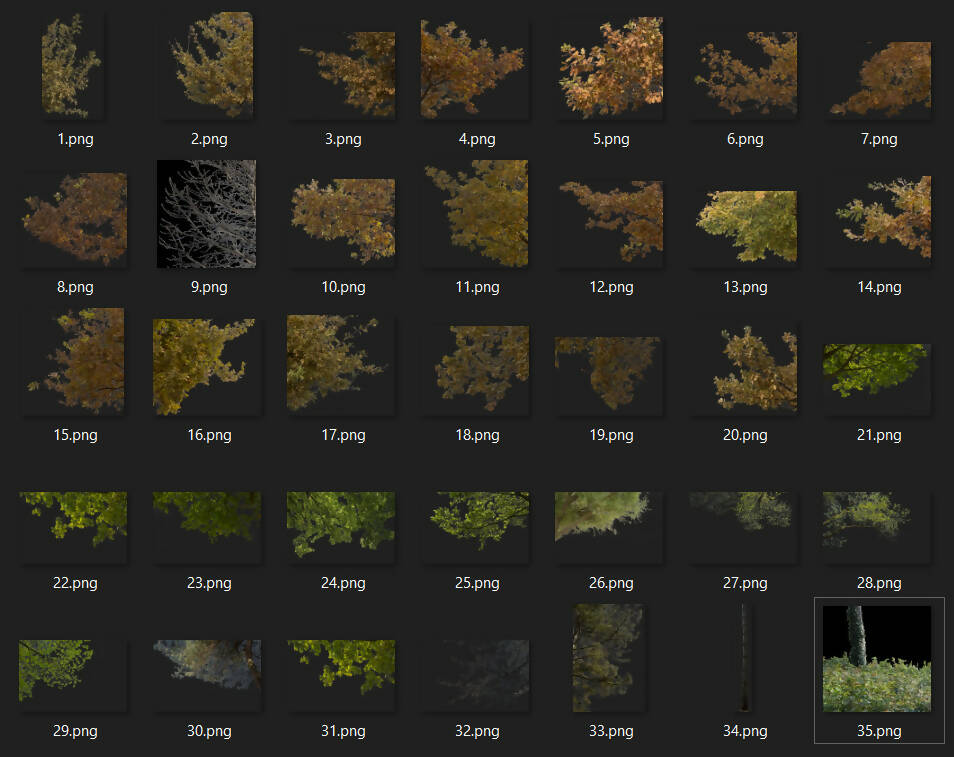Click the 7.png file name label
The height and width of the screenshot is (757, 954).
[879, 139]
